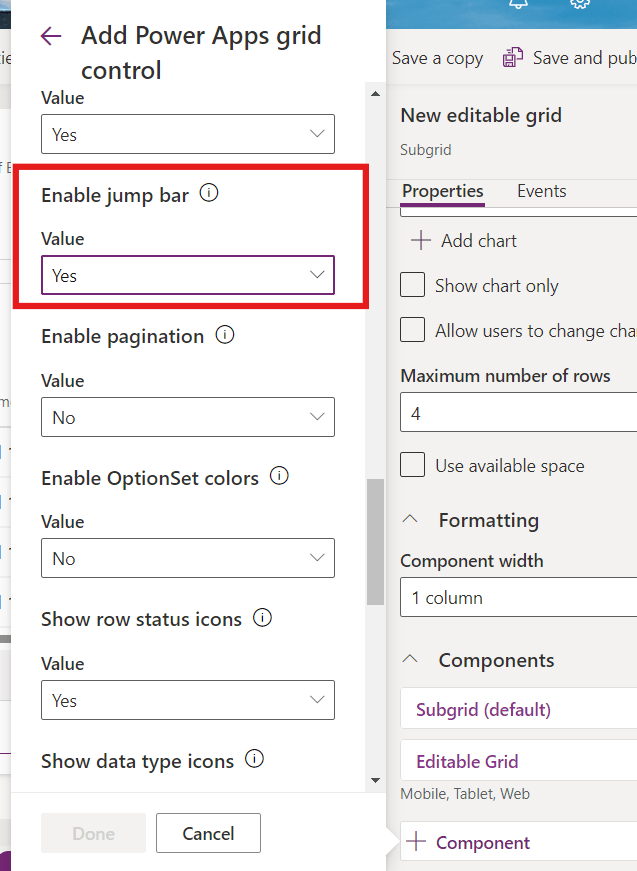Check Allow users to change chart

pyautogui.click(x=413, y=330)
